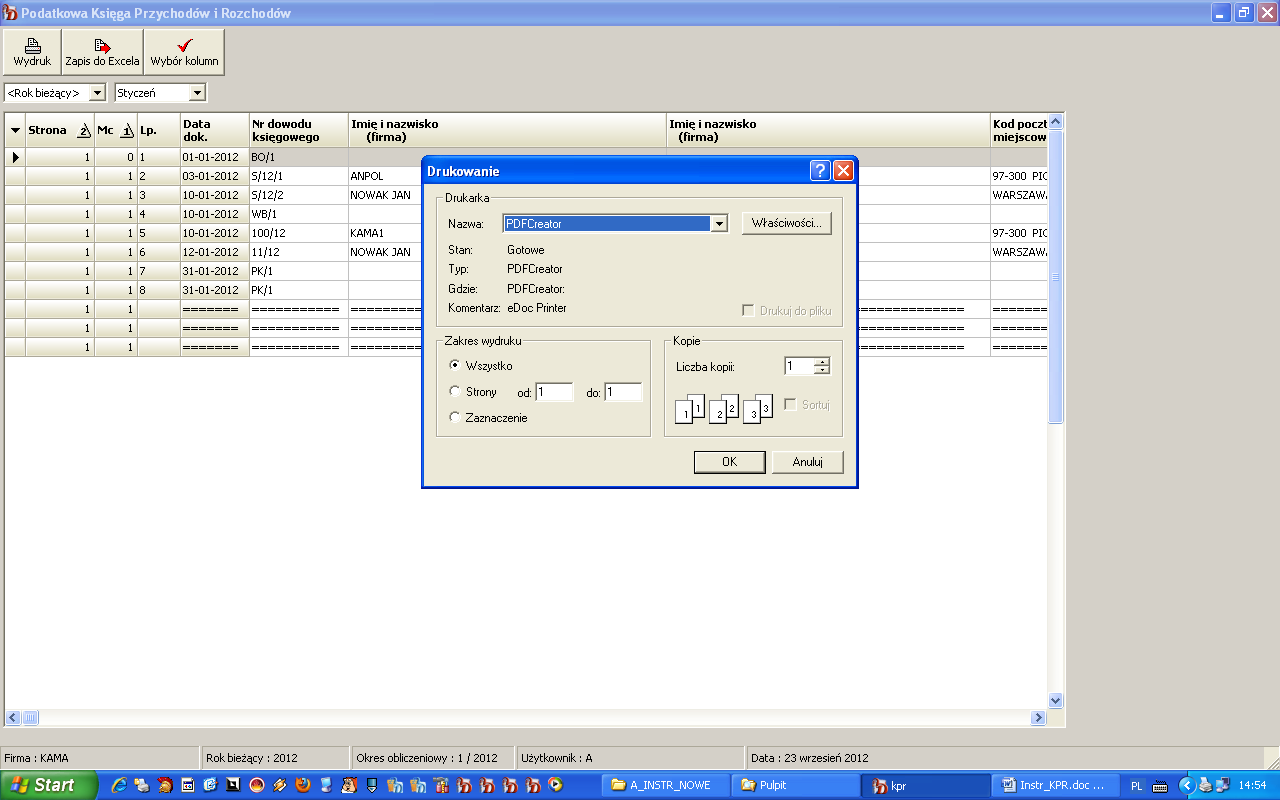Toggle the Sortuj copies checkbox

(x=790, y=405)
